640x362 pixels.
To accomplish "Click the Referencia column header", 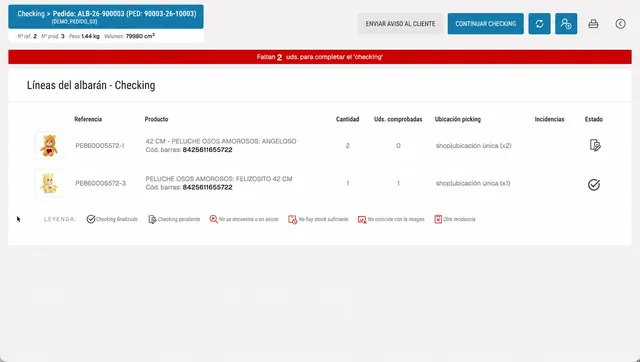I will [x=88, y=119].
